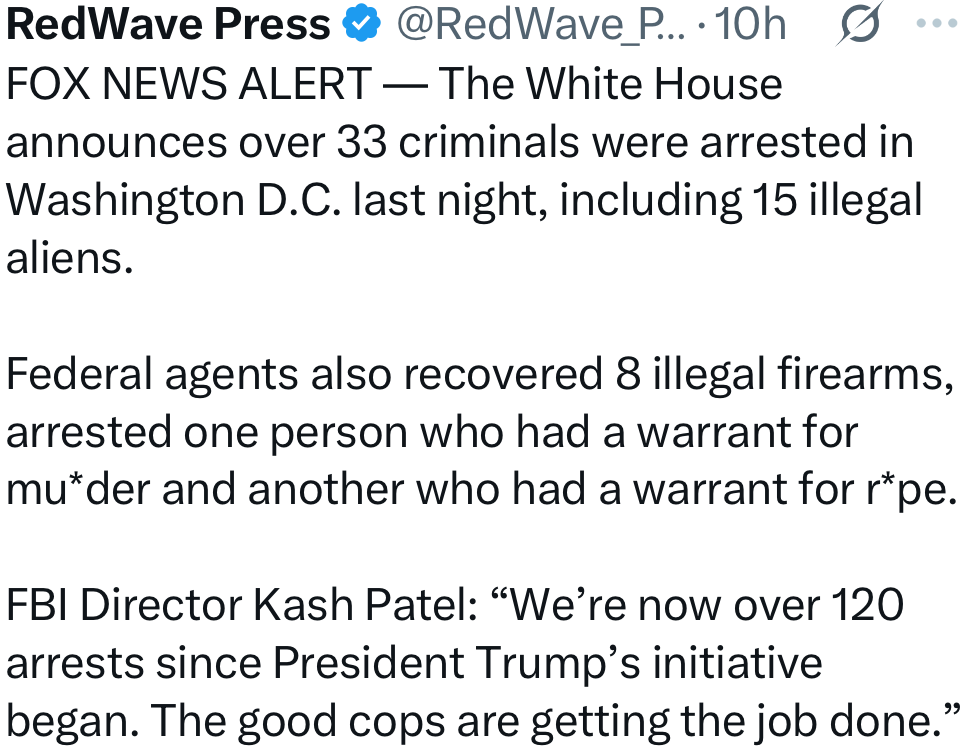Click the blue verified checkmark badge

point(361,25)
